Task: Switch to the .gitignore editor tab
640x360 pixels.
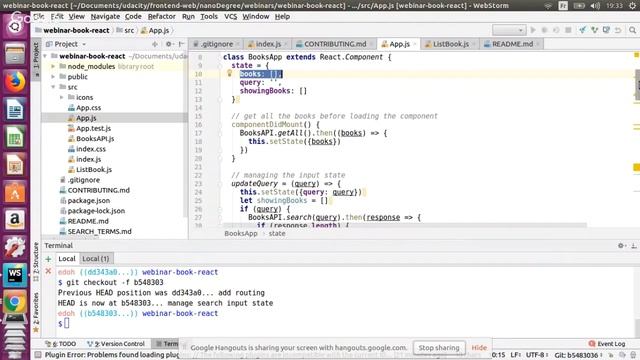Action: [216, 44]
